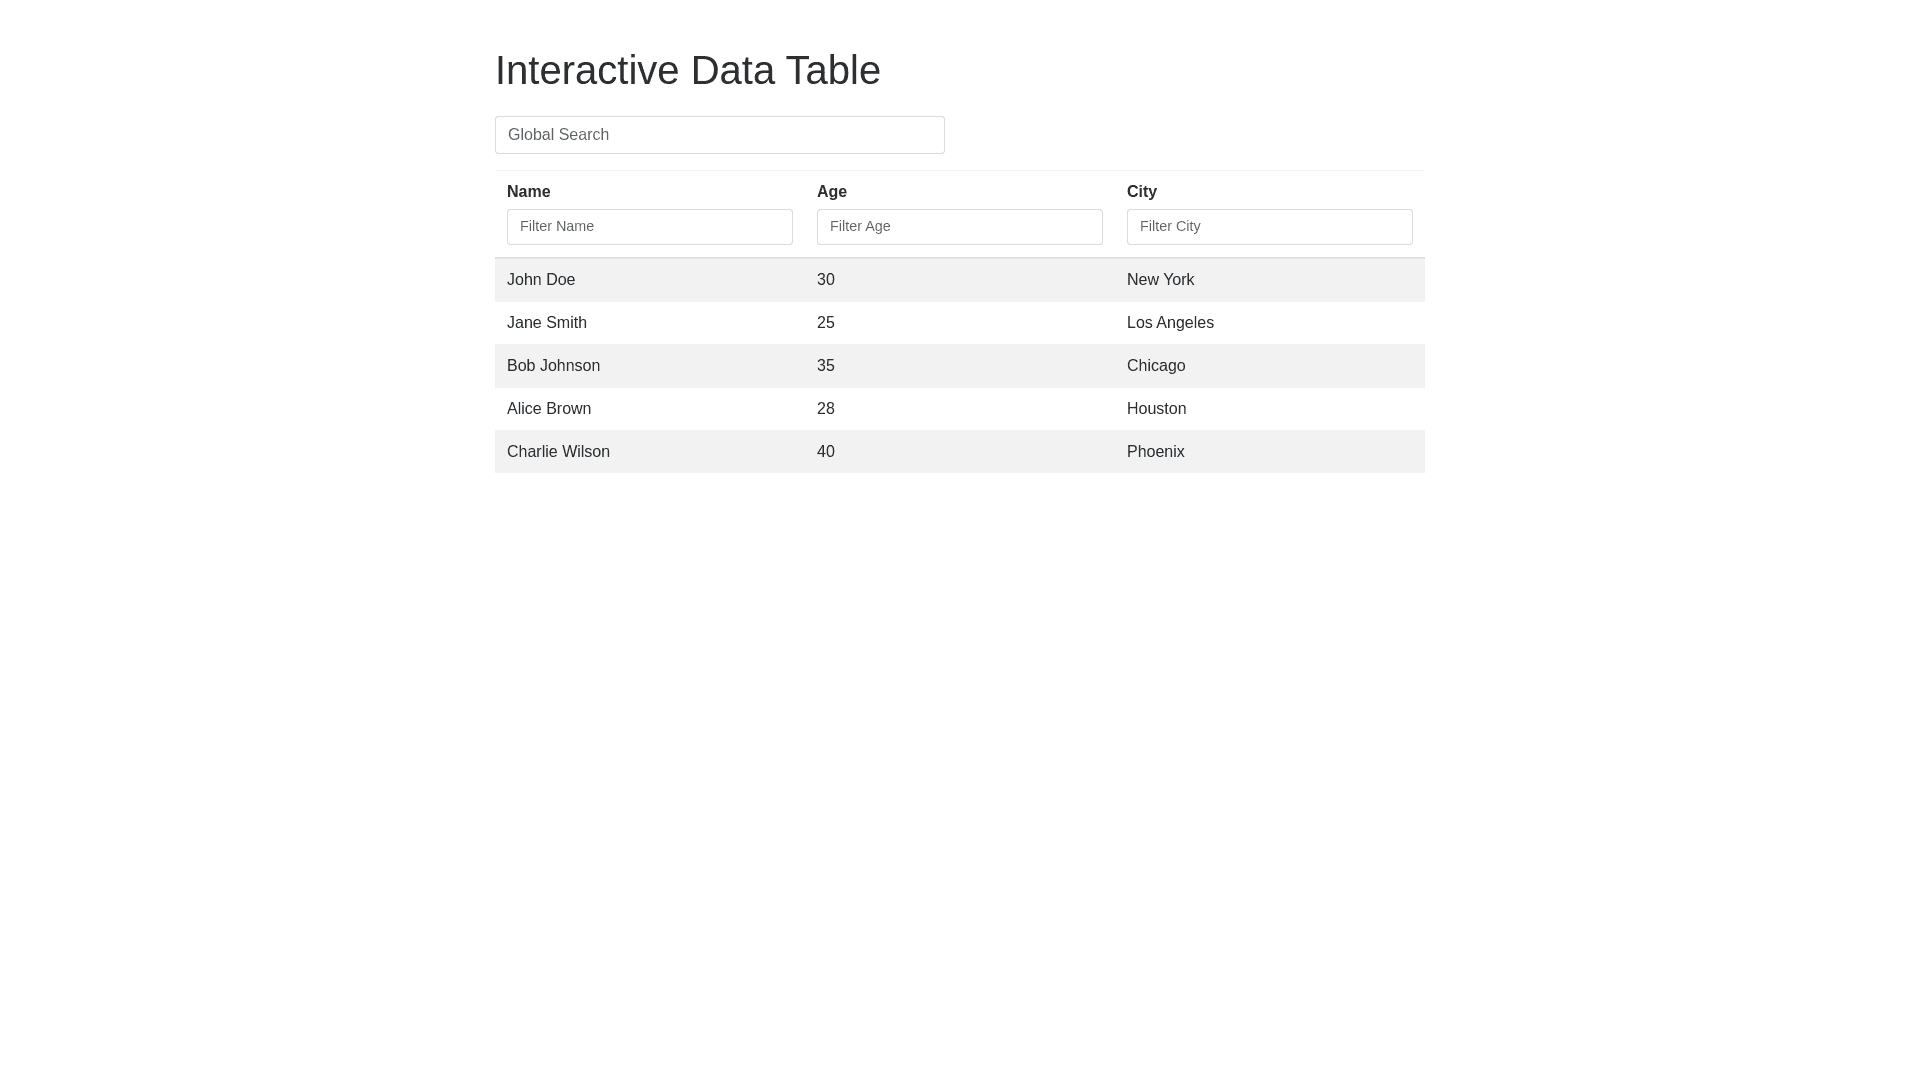This screenshot has width=1920, height=1080.
Task: Click the New York city cell
Action: (x=1160, y=279)
